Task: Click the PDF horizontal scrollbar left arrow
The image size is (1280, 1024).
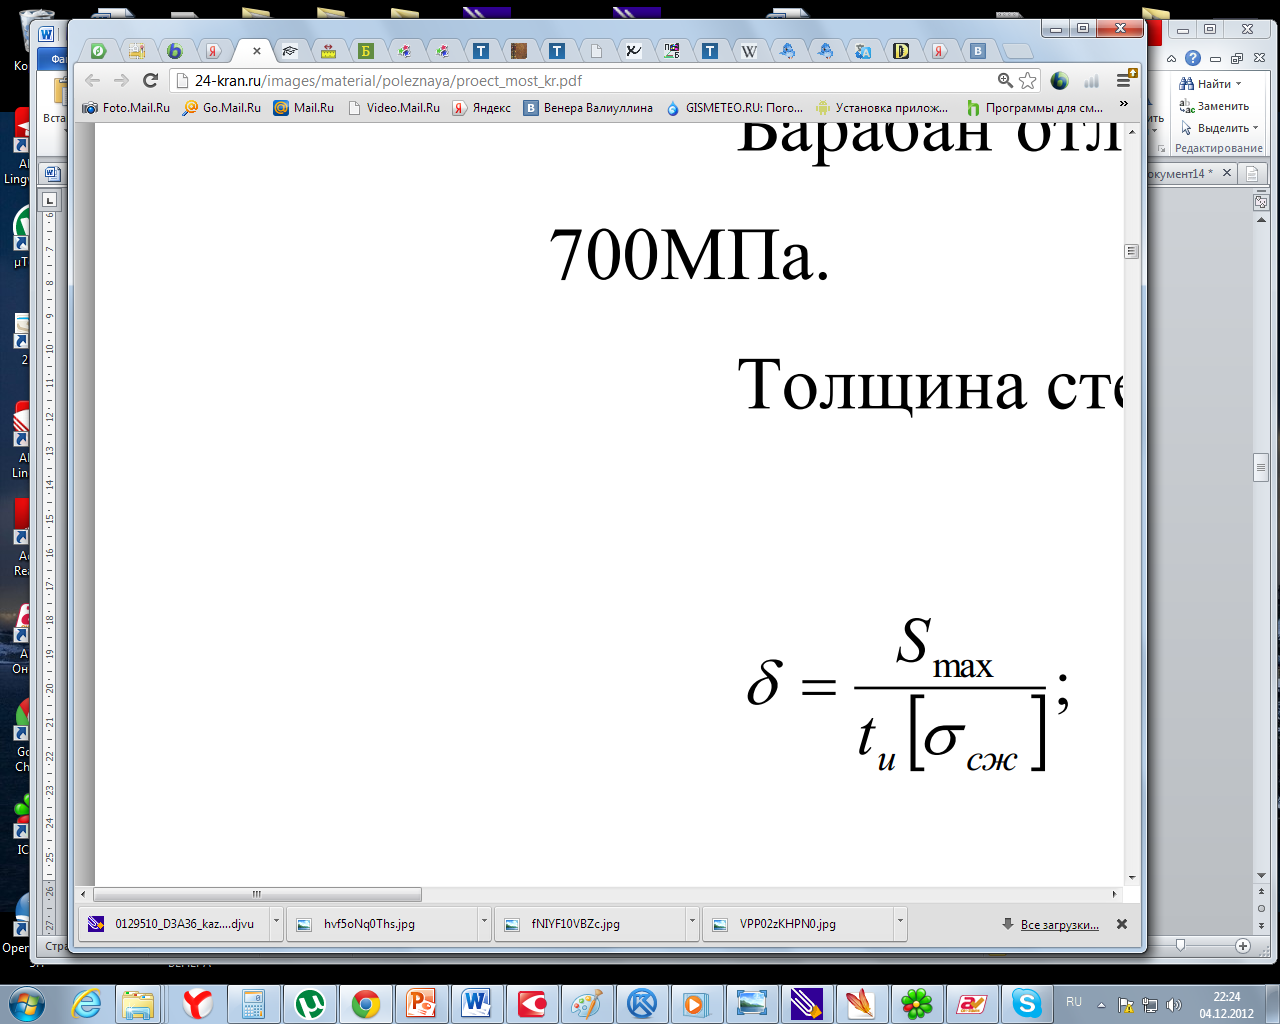Action: pos(83,894)
